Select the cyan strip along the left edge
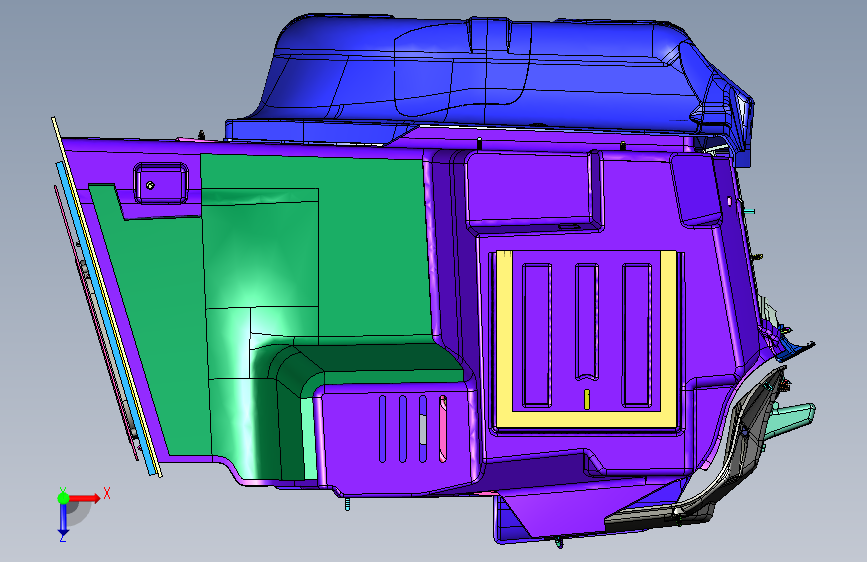The height and width of the screenshot is (562, 867). coord(105,319)
